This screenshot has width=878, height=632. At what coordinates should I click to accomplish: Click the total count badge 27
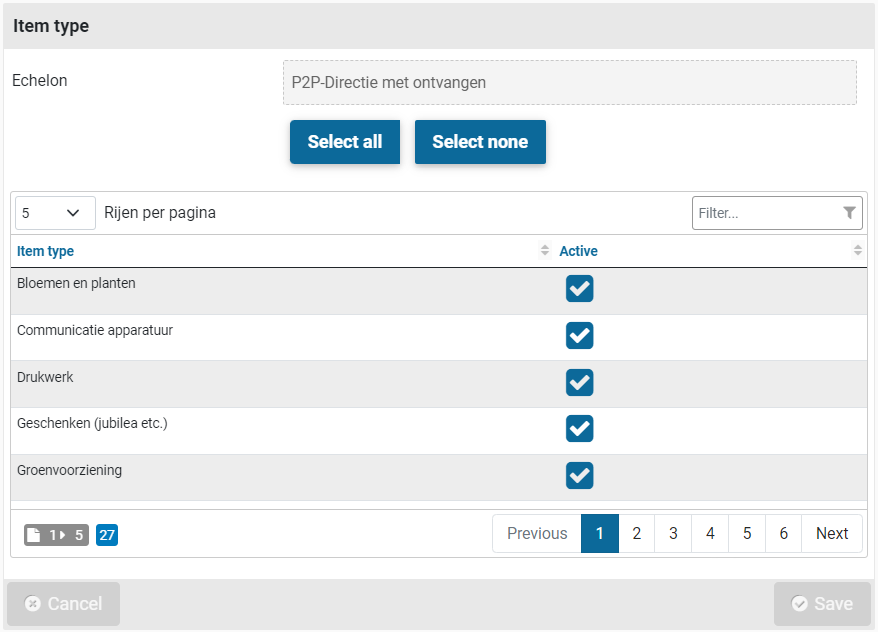(x=107, y=535)
